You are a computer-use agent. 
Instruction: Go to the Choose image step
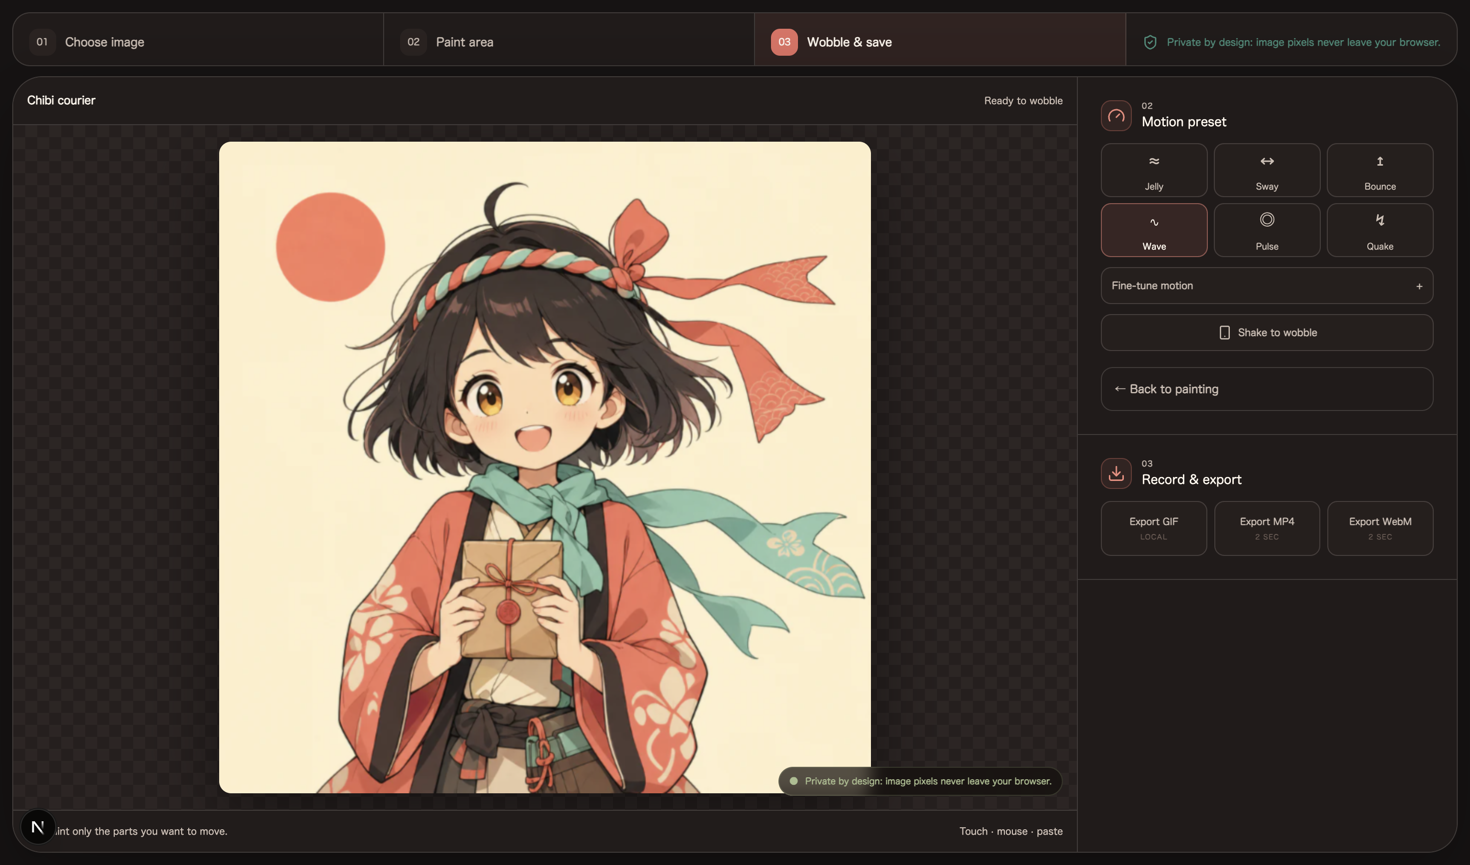(x=198, y=41)
